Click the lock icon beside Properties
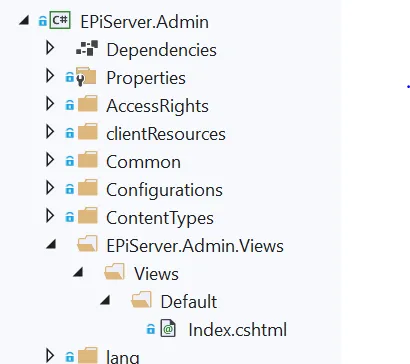This screenshot has height=364, width=410. pyautogui.click(x=69, y=77)
